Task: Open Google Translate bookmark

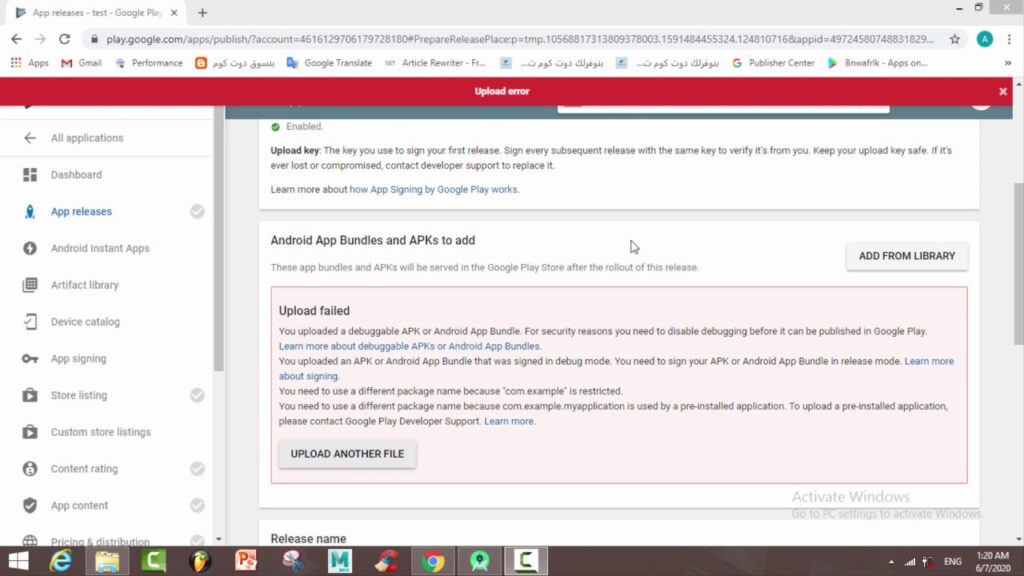Action: [x=330, y=63]
